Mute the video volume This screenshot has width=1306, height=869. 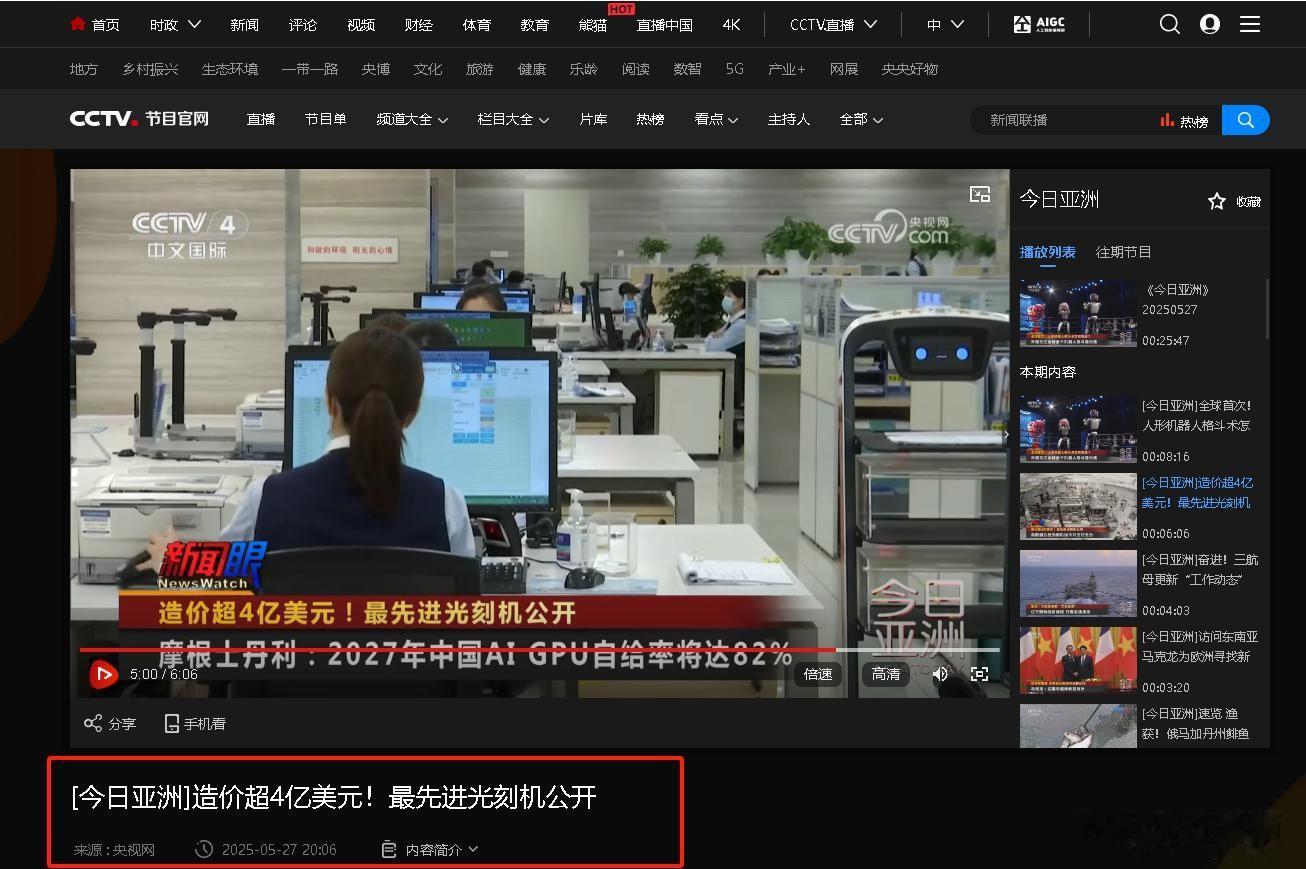[x=940, y=674]
